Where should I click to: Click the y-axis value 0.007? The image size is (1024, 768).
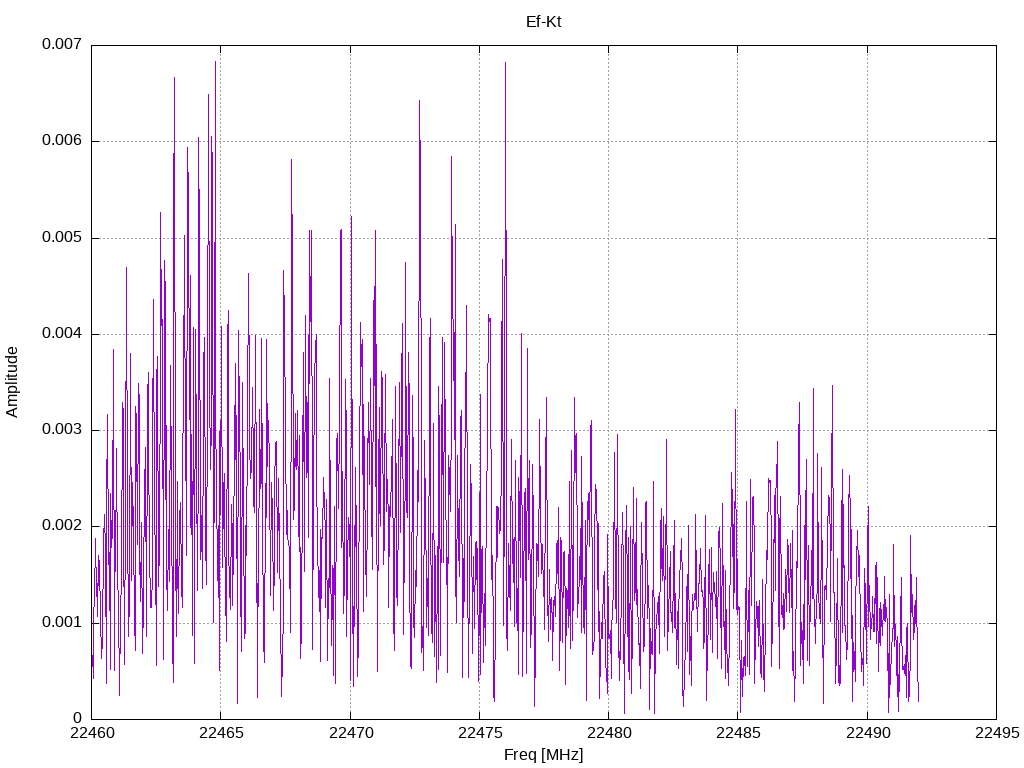[62, 44]
